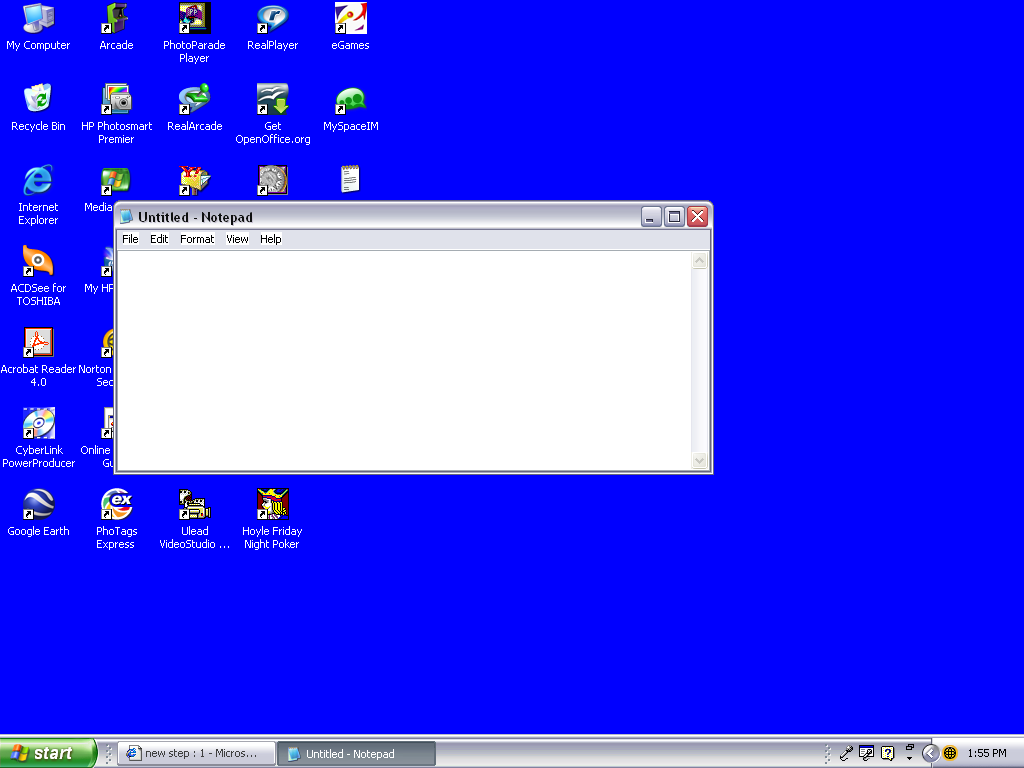
Task: Open Get OpenOffice.org shortcut
Action: coord(271,100)
